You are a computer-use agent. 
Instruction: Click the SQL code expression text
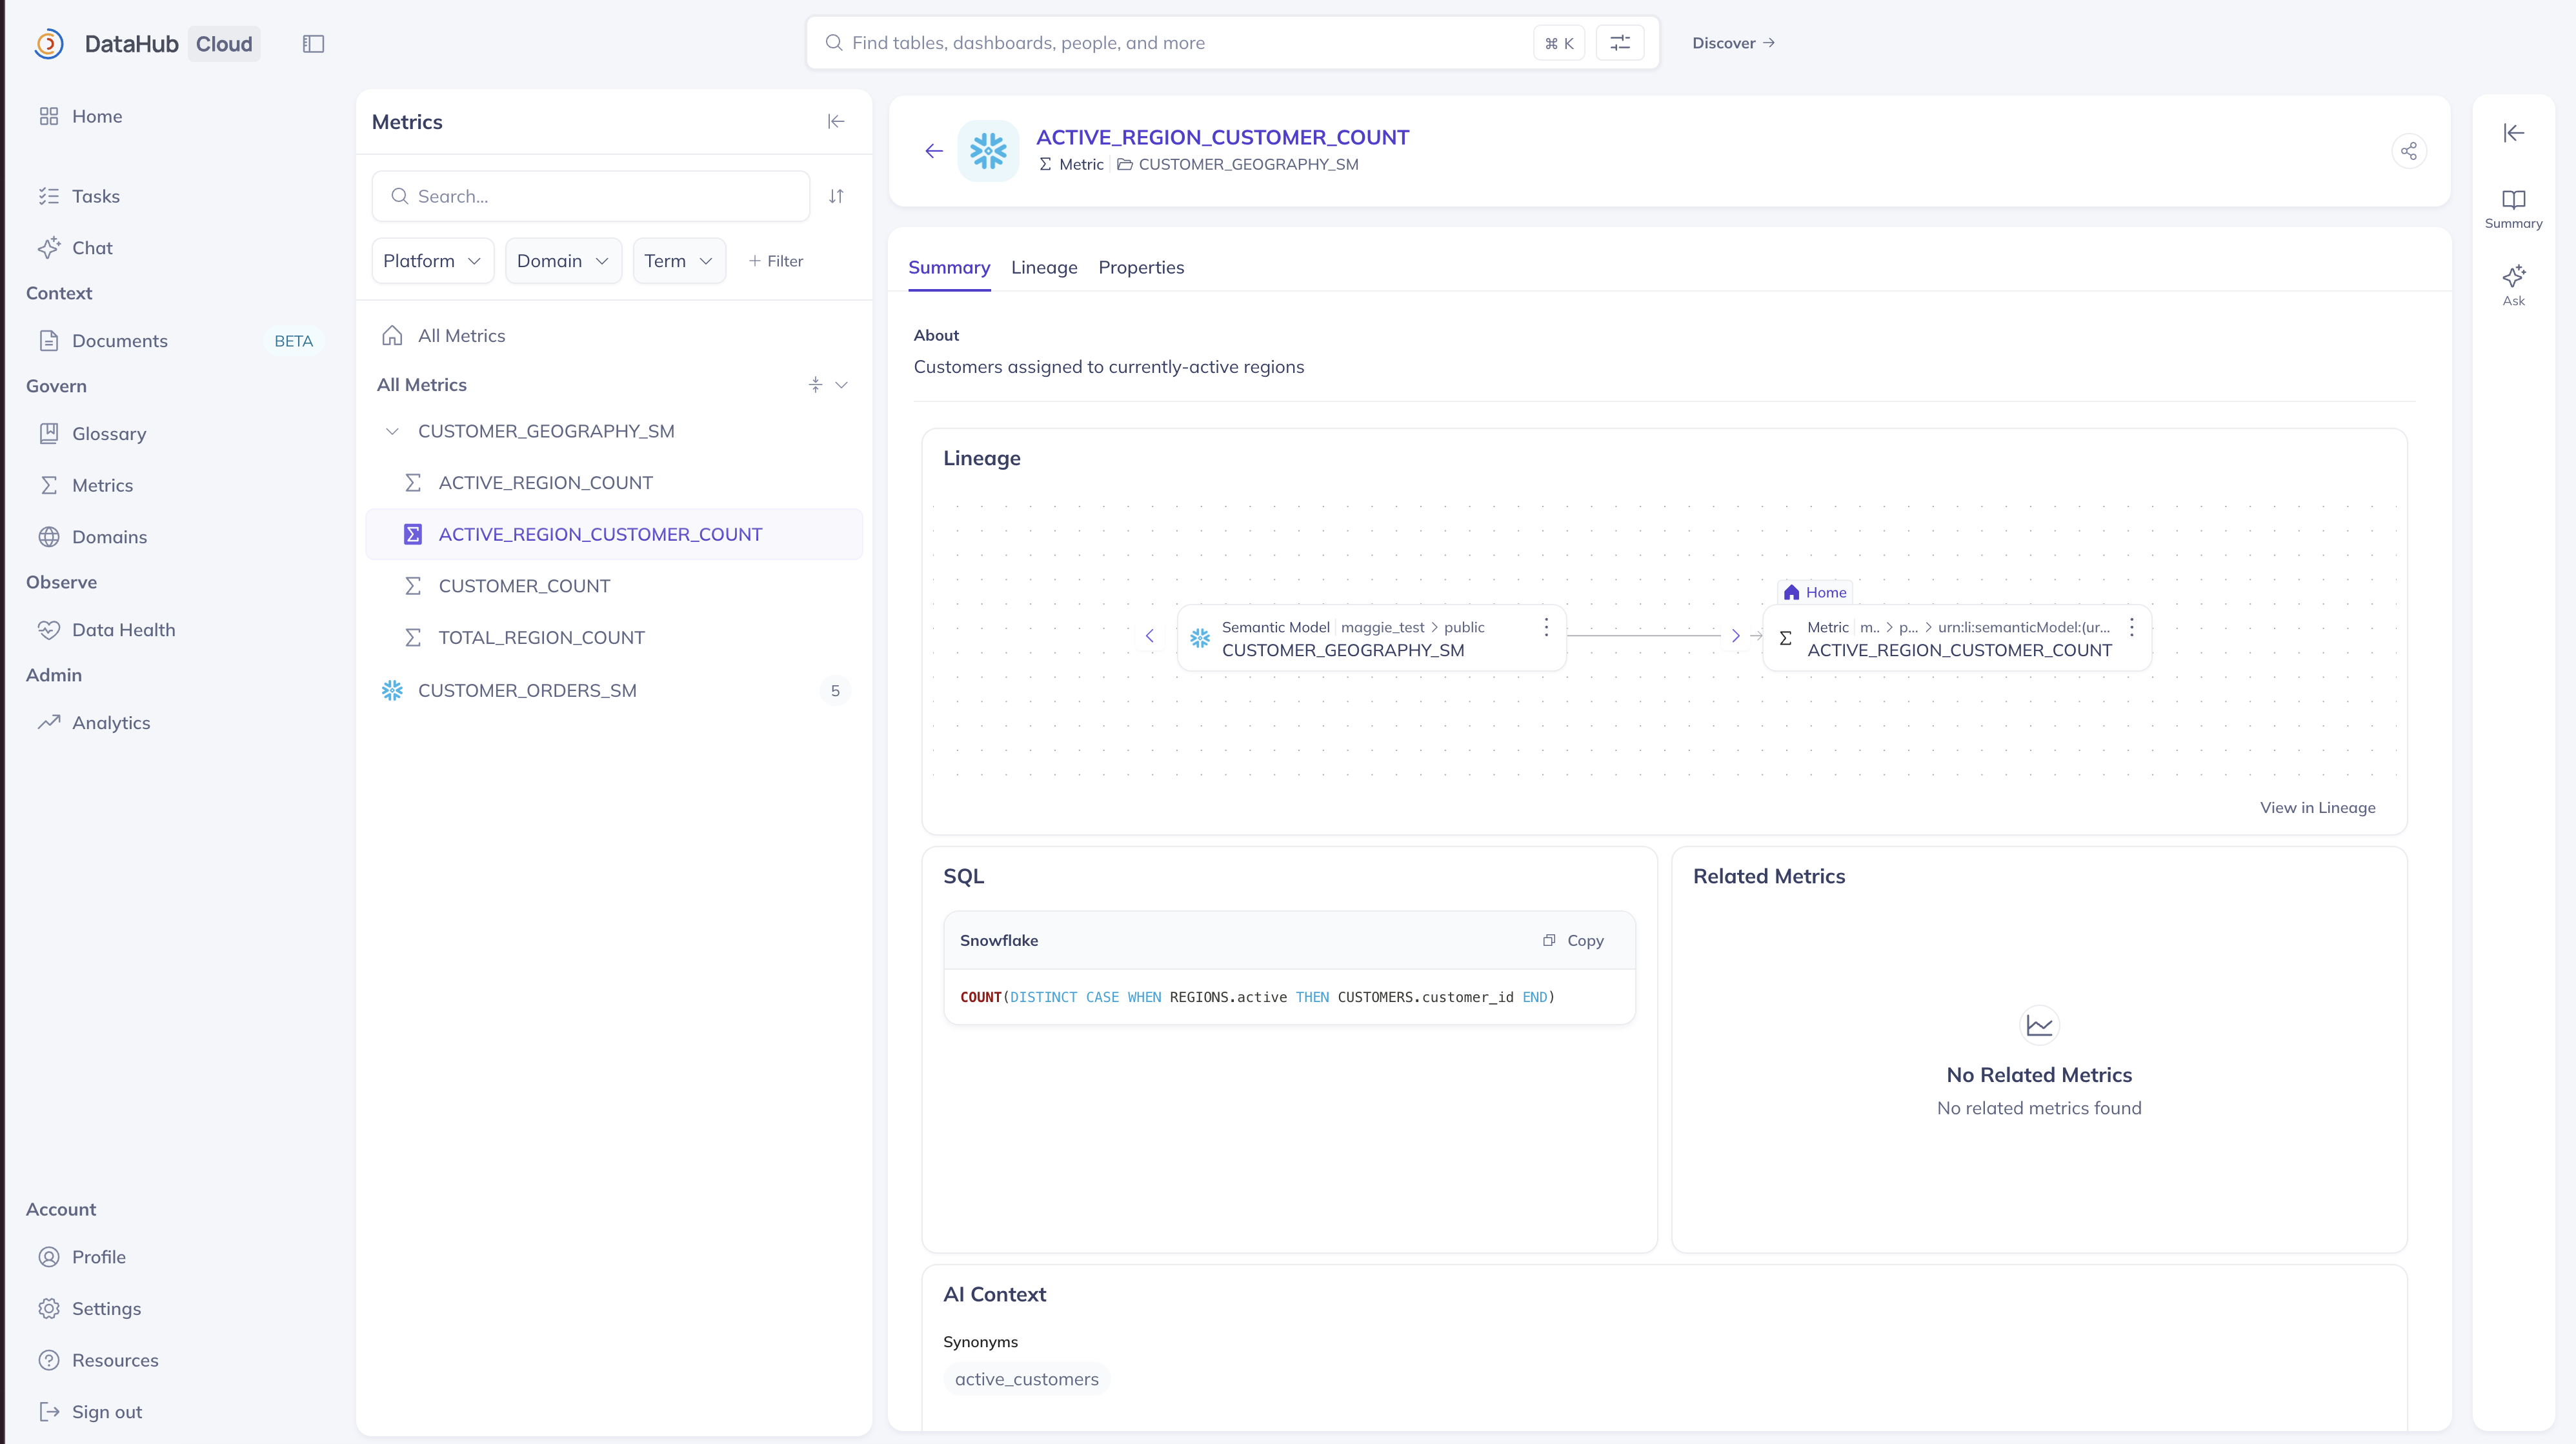[1257, 997]
